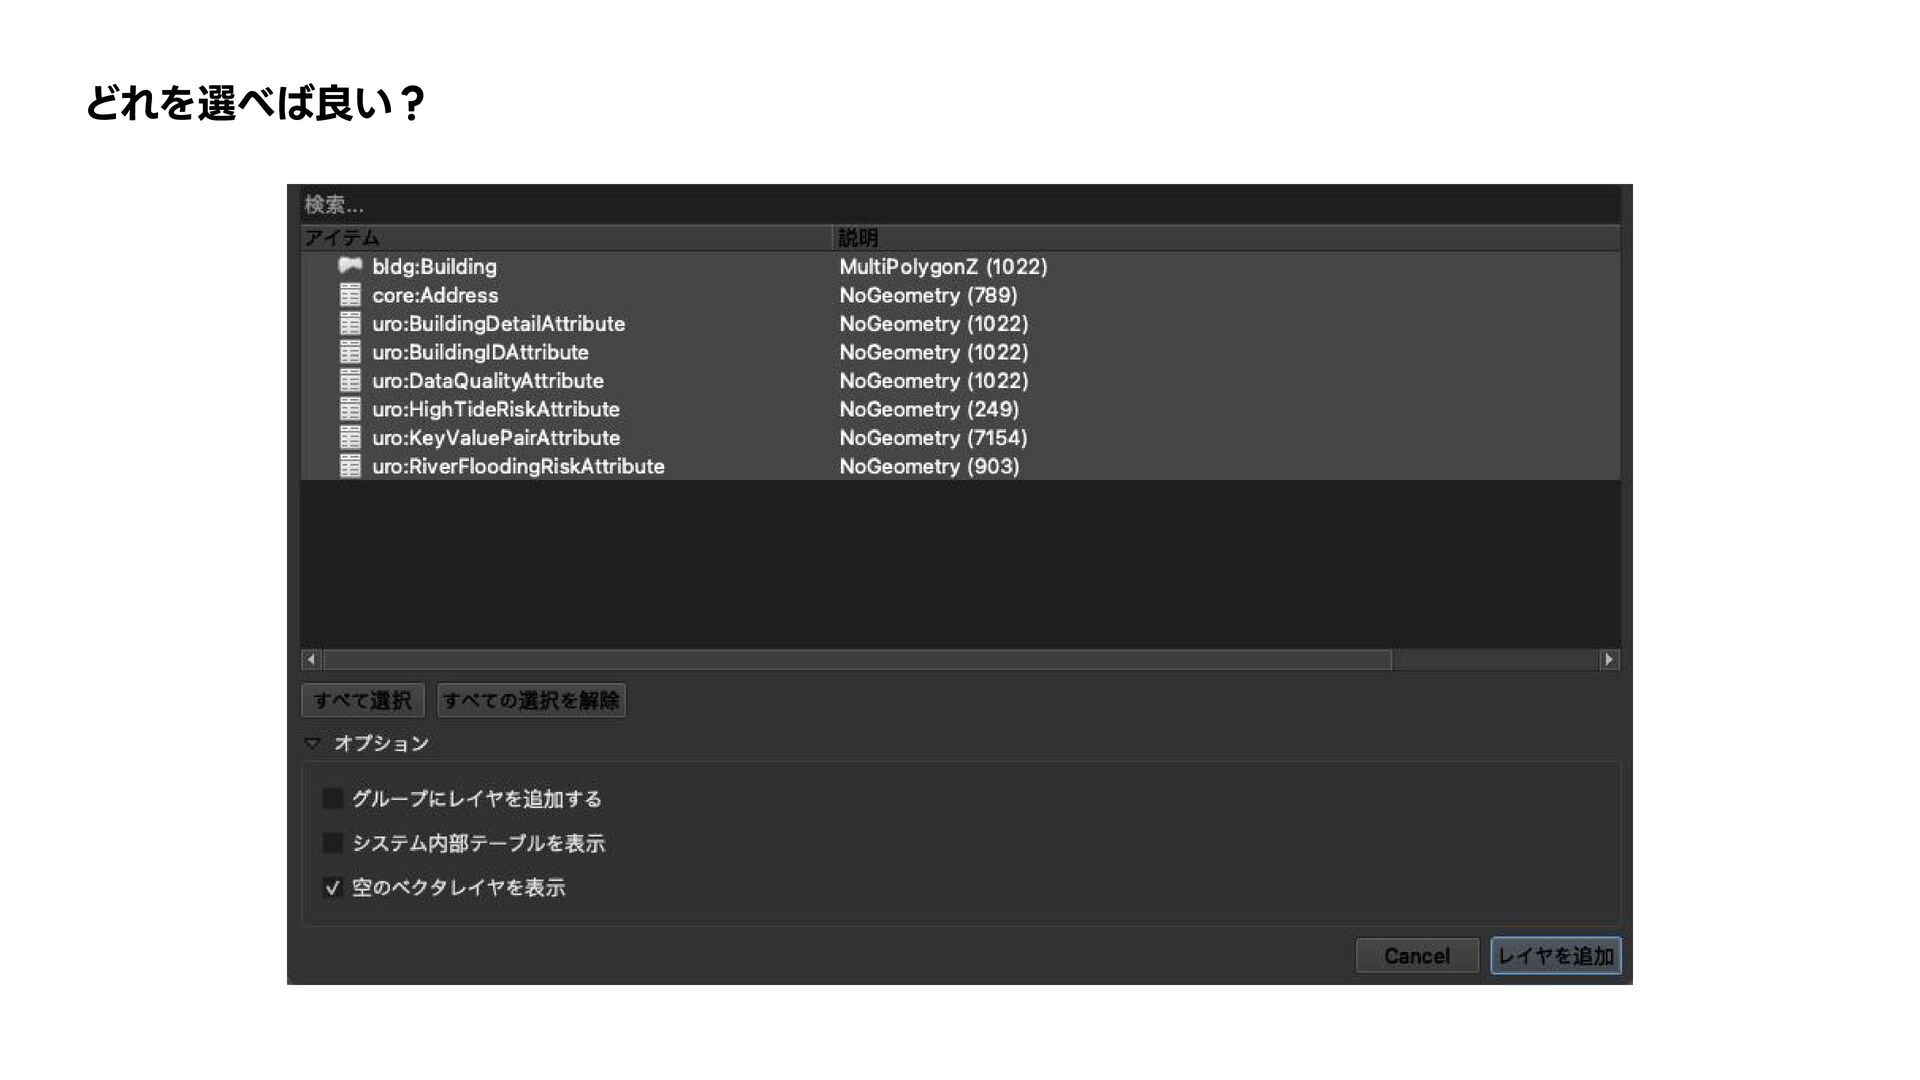Click the 検索 search field
Screen dimensions: 1920x1080
[960, 205]
